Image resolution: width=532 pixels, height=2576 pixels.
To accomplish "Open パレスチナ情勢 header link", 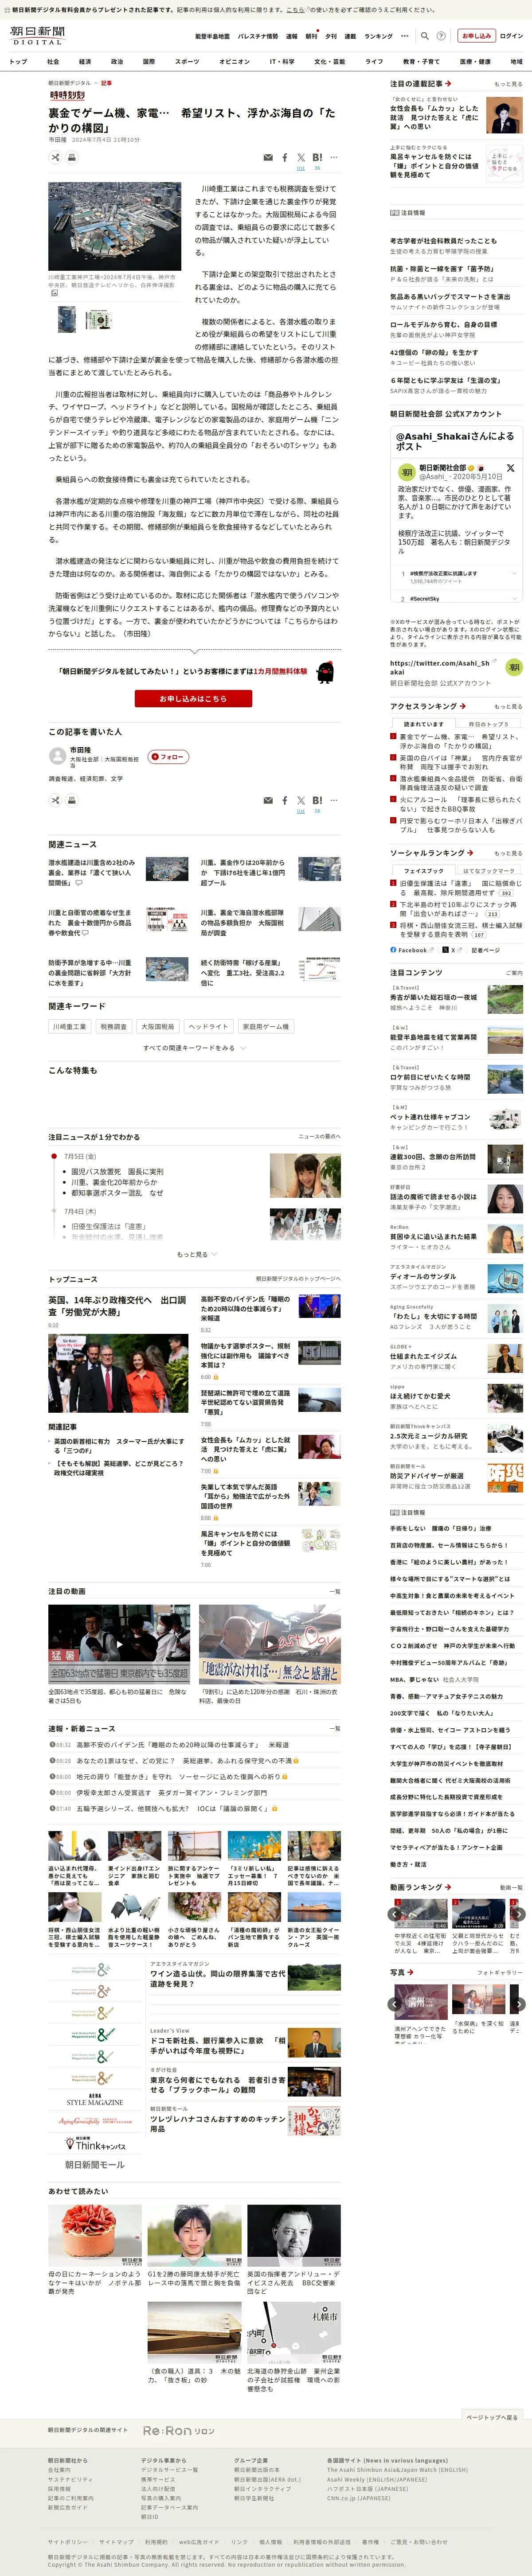I will (x=258, y=36).
